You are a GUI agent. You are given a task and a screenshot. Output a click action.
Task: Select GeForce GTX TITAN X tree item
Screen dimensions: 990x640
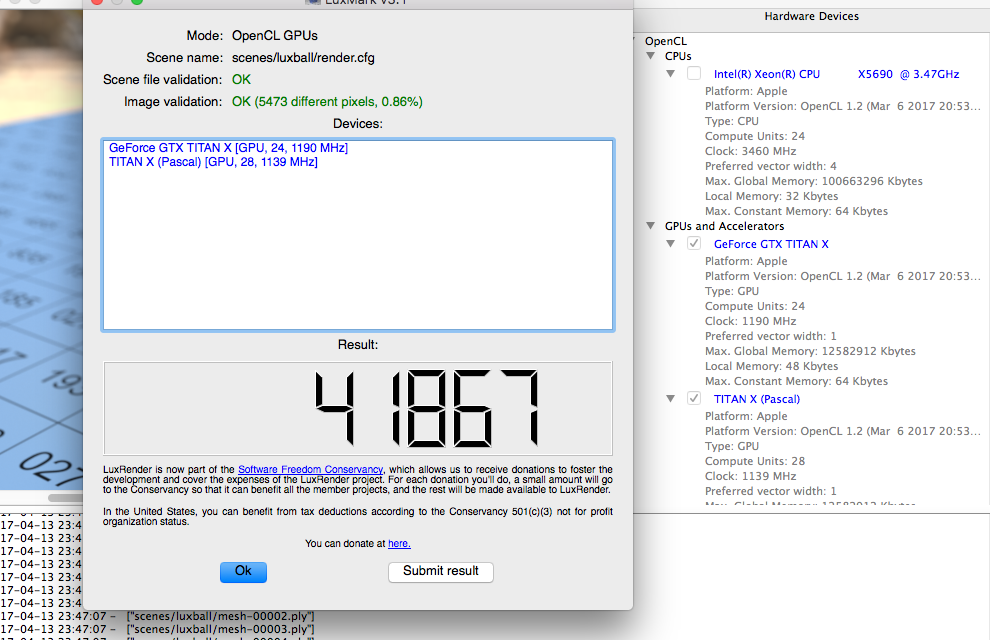tap(771, 244)
